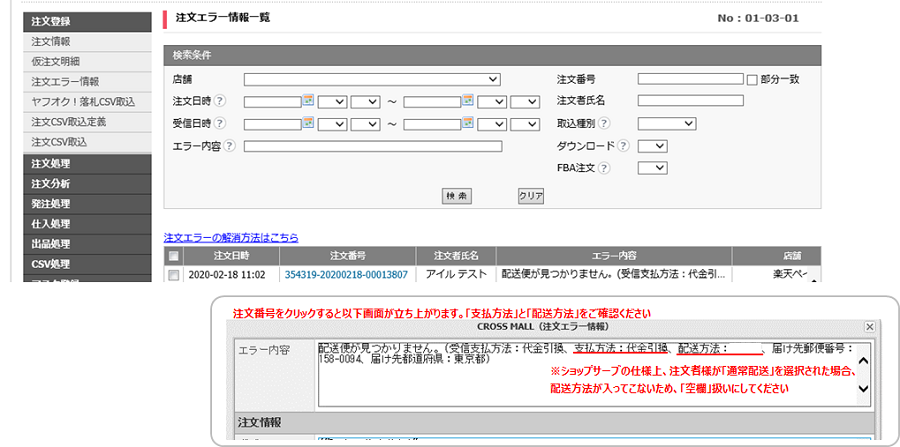Click the 2020-02-18 11:02 date cell
This screenshot has height=447, width=900.
tap(231, 274)
